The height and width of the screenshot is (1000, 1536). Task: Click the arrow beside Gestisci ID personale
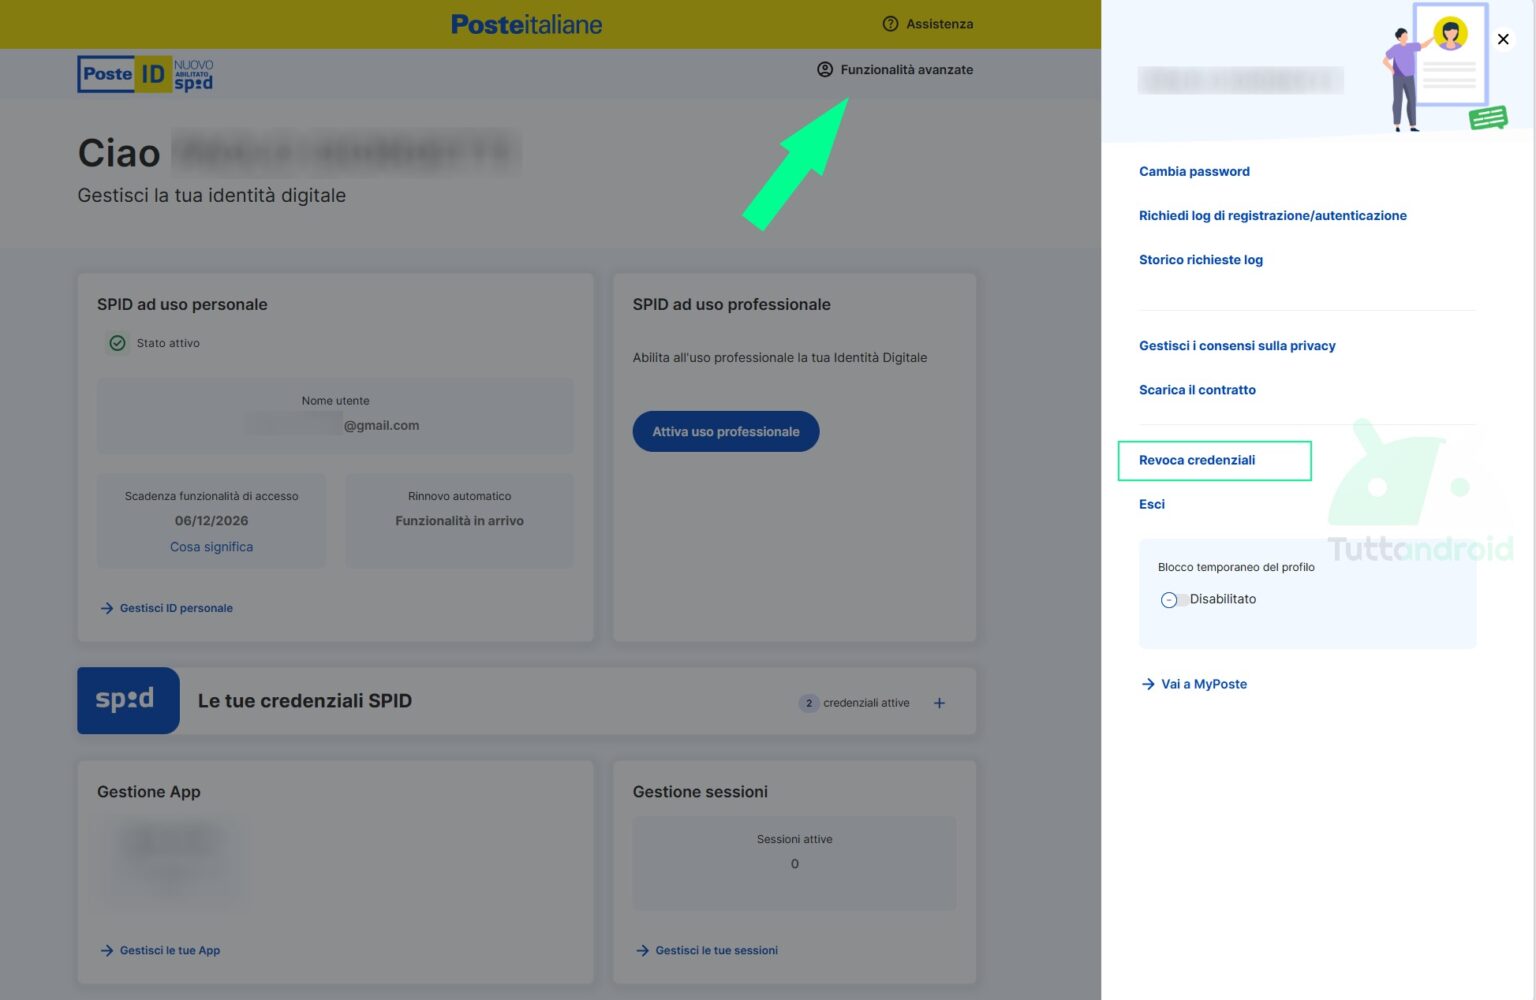point(107,608)
